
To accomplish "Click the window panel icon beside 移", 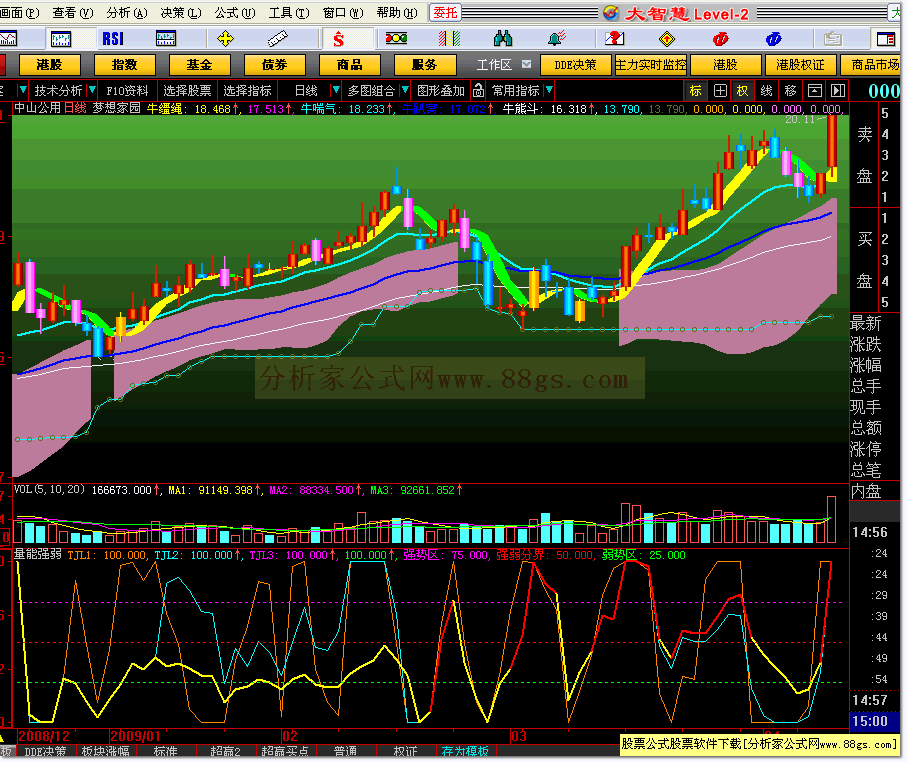I will pos(814,90).
